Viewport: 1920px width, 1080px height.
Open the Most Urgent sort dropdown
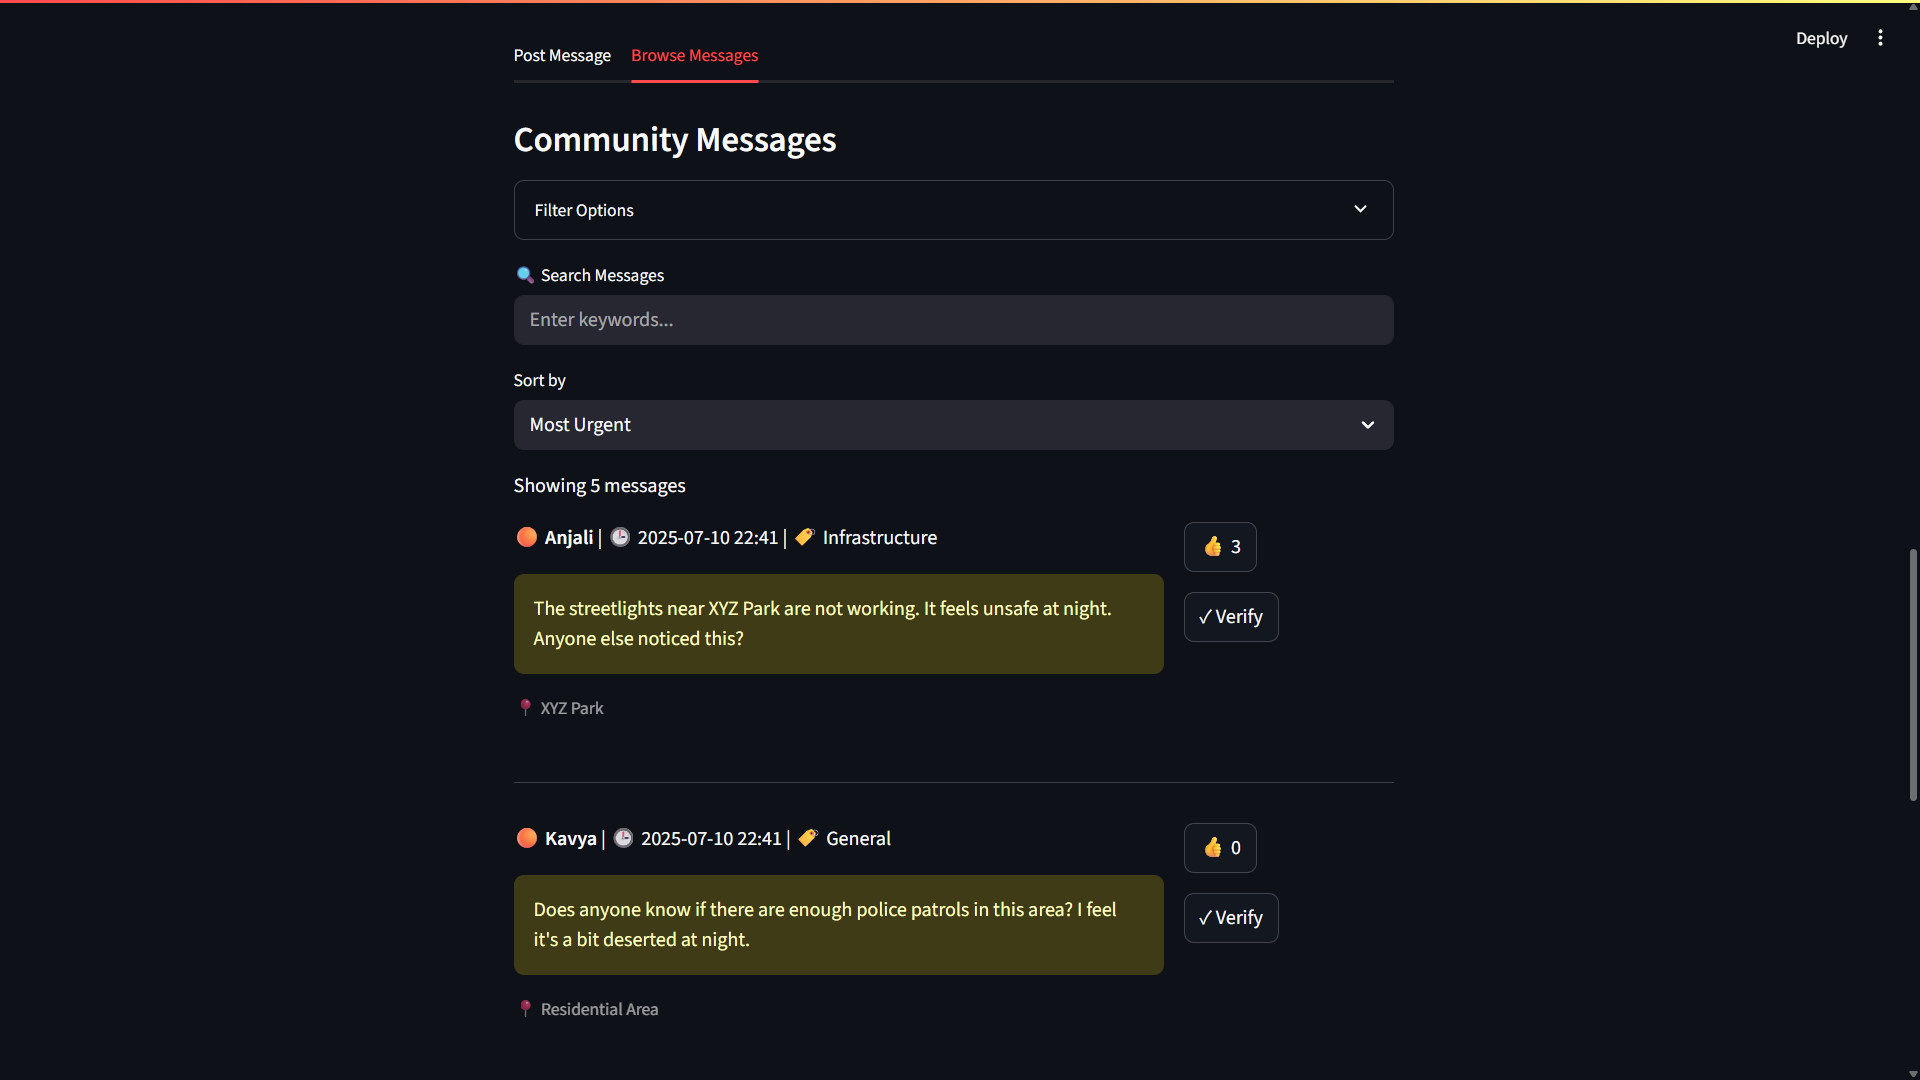tap(953, 425)
